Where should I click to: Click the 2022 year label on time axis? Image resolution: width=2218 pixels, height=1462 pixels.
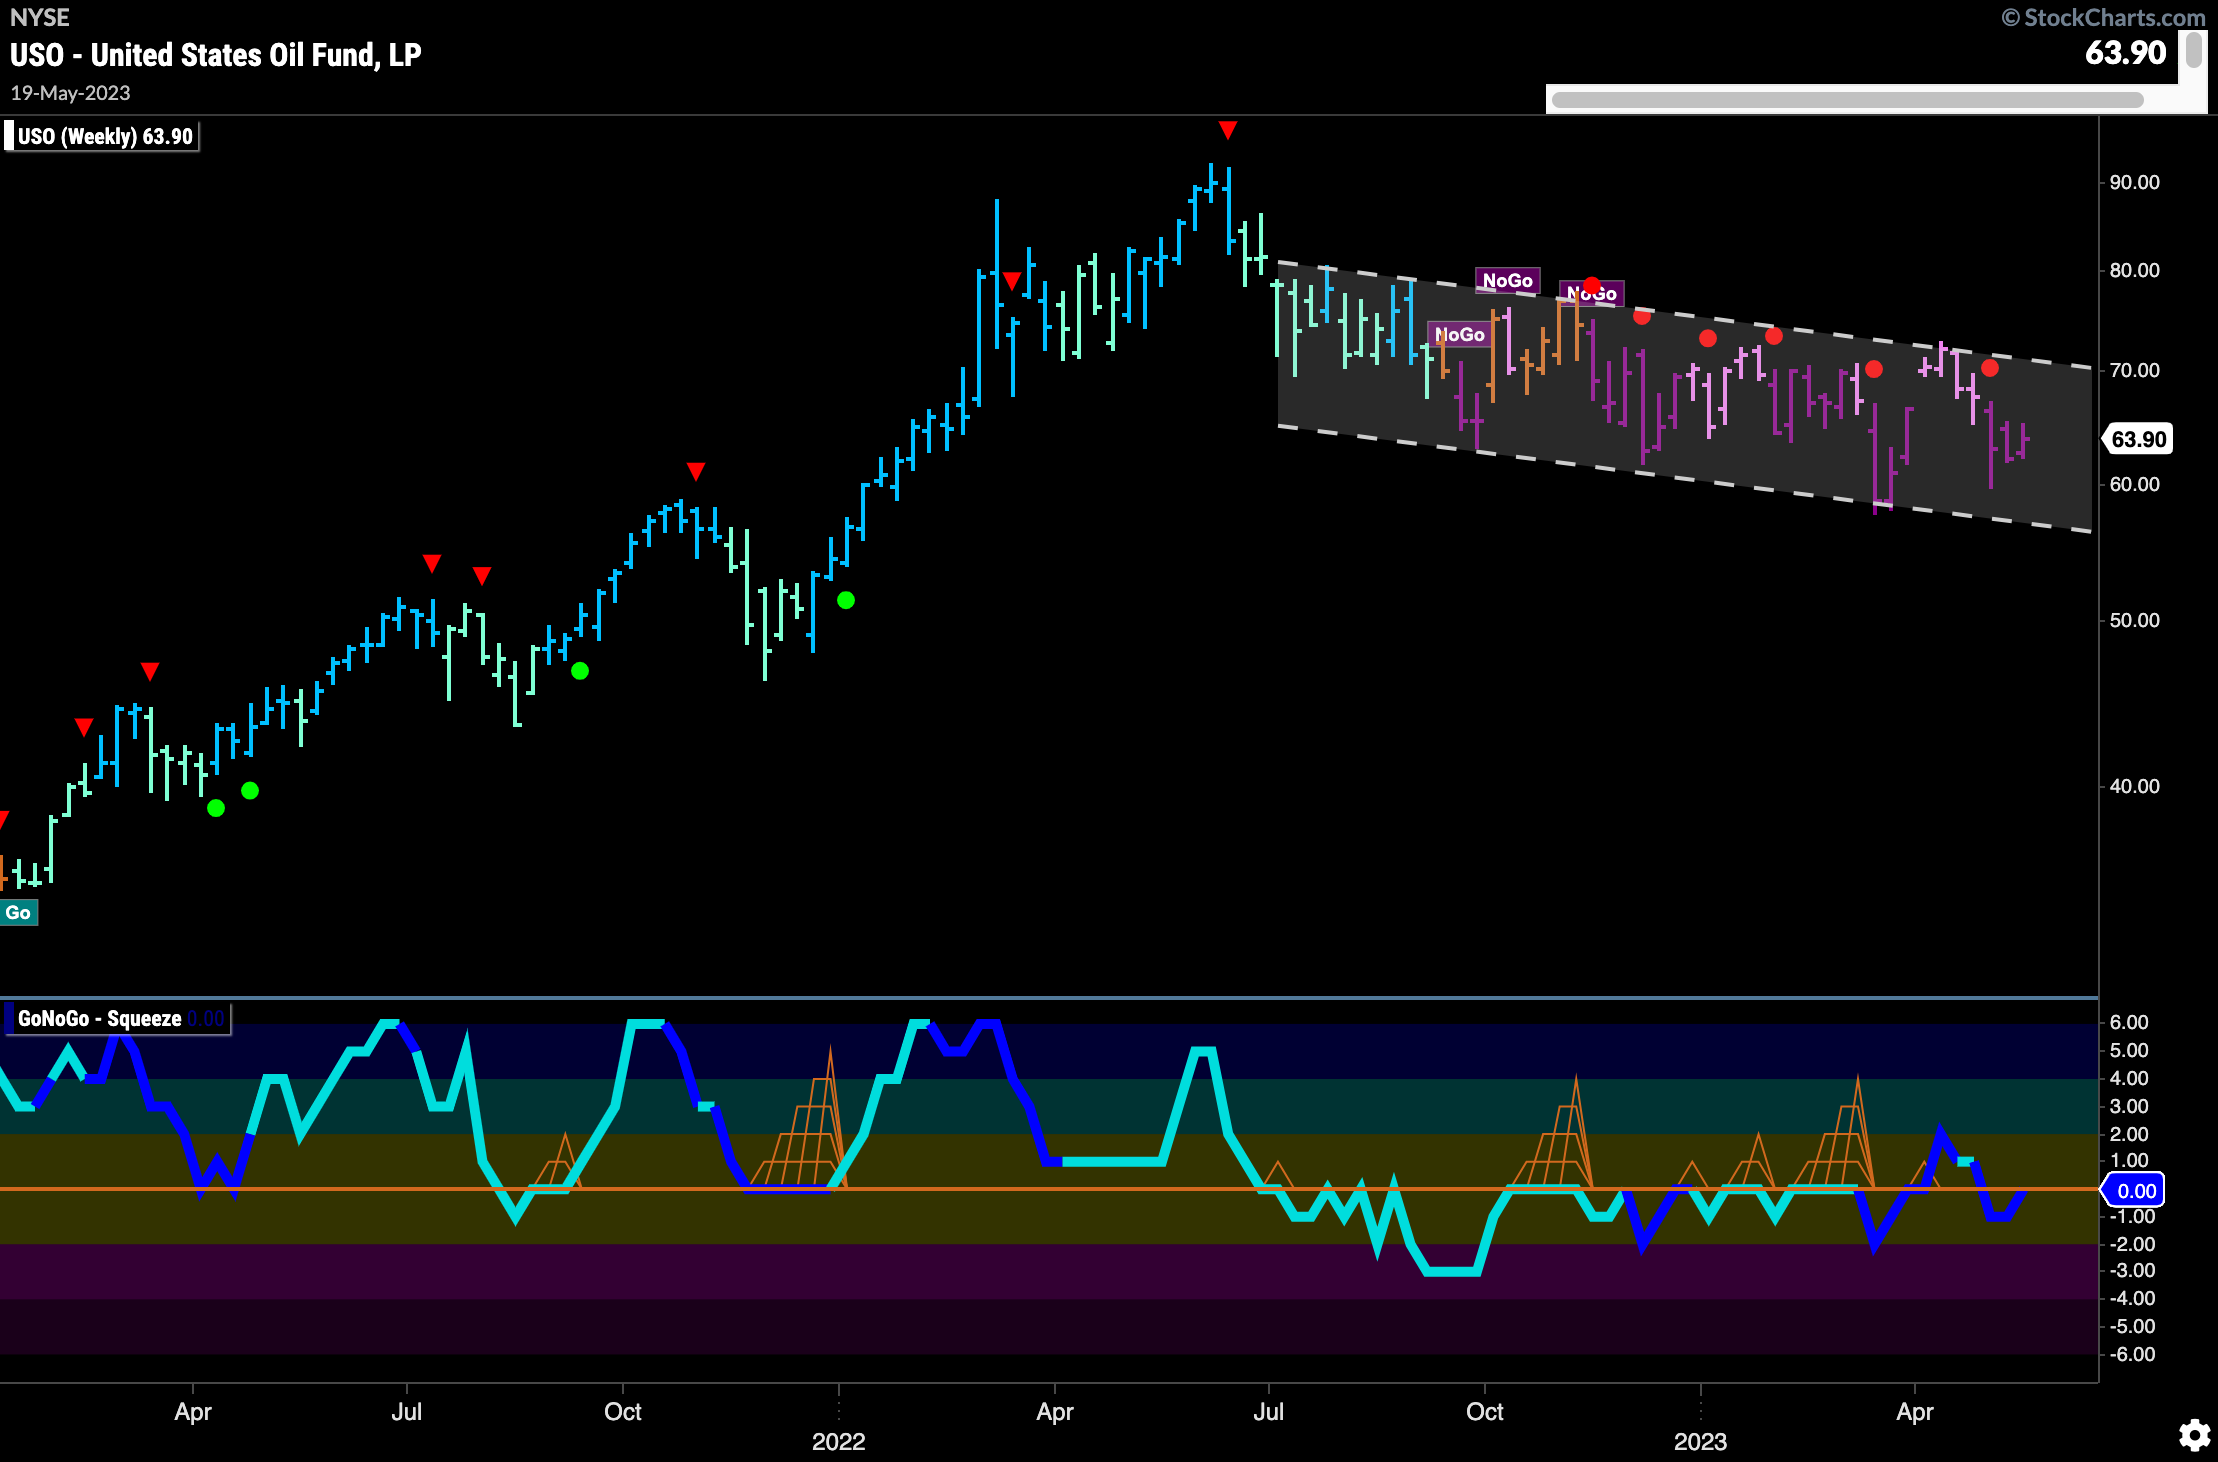(x=838, y=1441)
